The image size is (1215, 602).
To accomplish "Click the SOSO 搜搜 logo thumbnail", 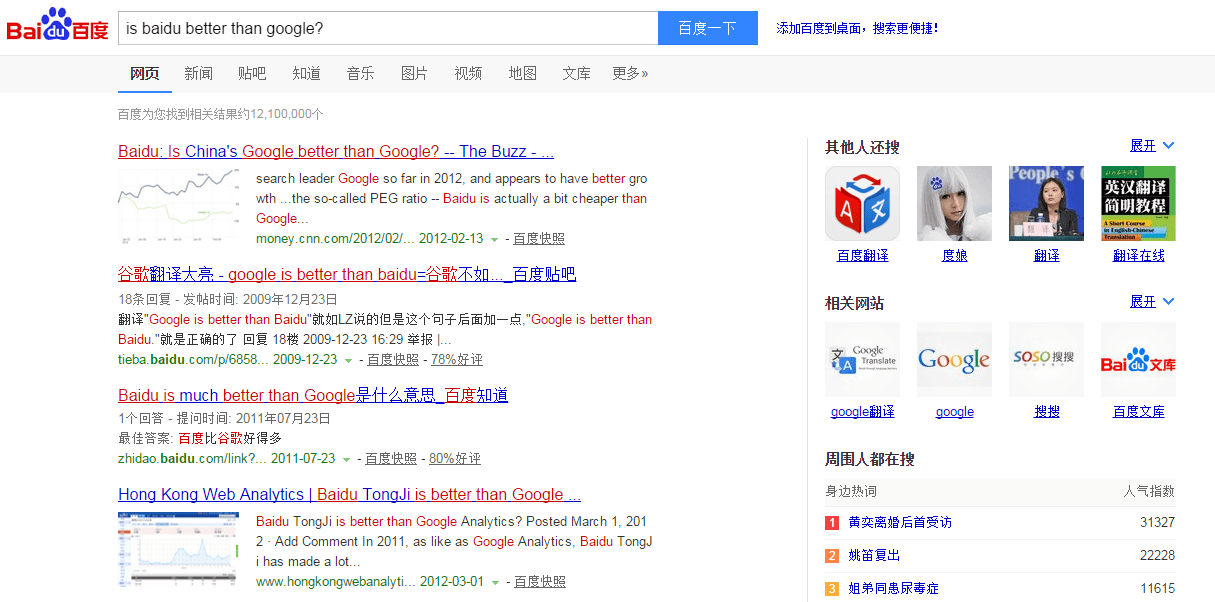I will coord(1046,360).
